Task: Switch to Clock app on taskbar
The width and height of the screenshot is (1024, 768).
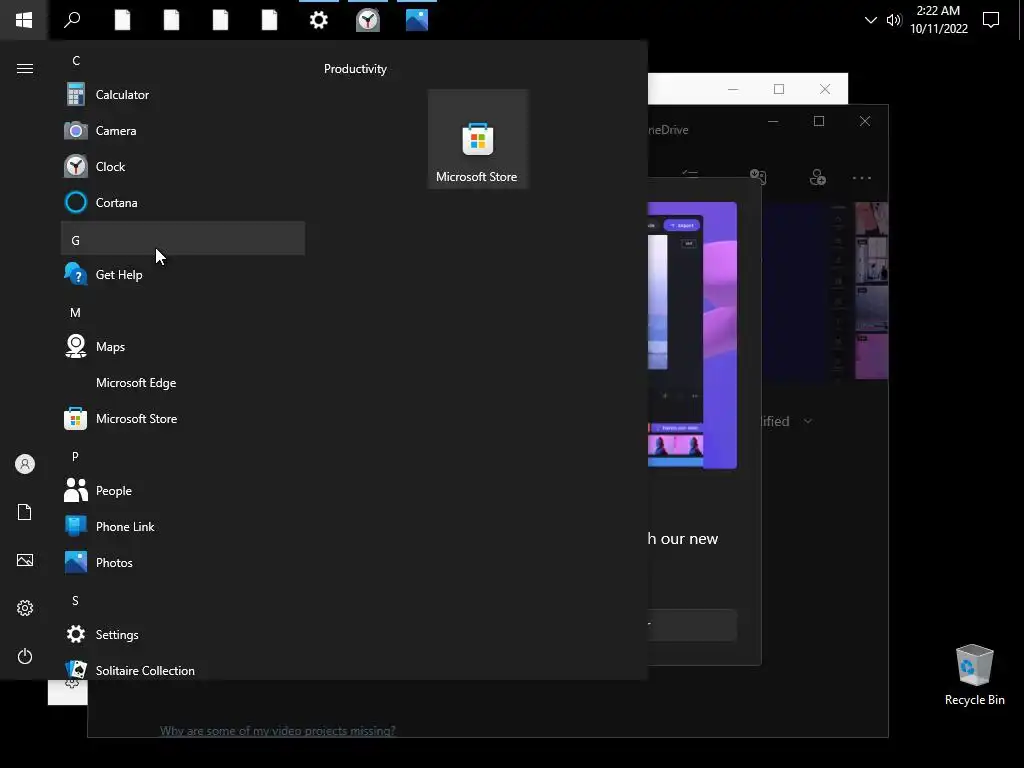Action: [x=368, y=20]
